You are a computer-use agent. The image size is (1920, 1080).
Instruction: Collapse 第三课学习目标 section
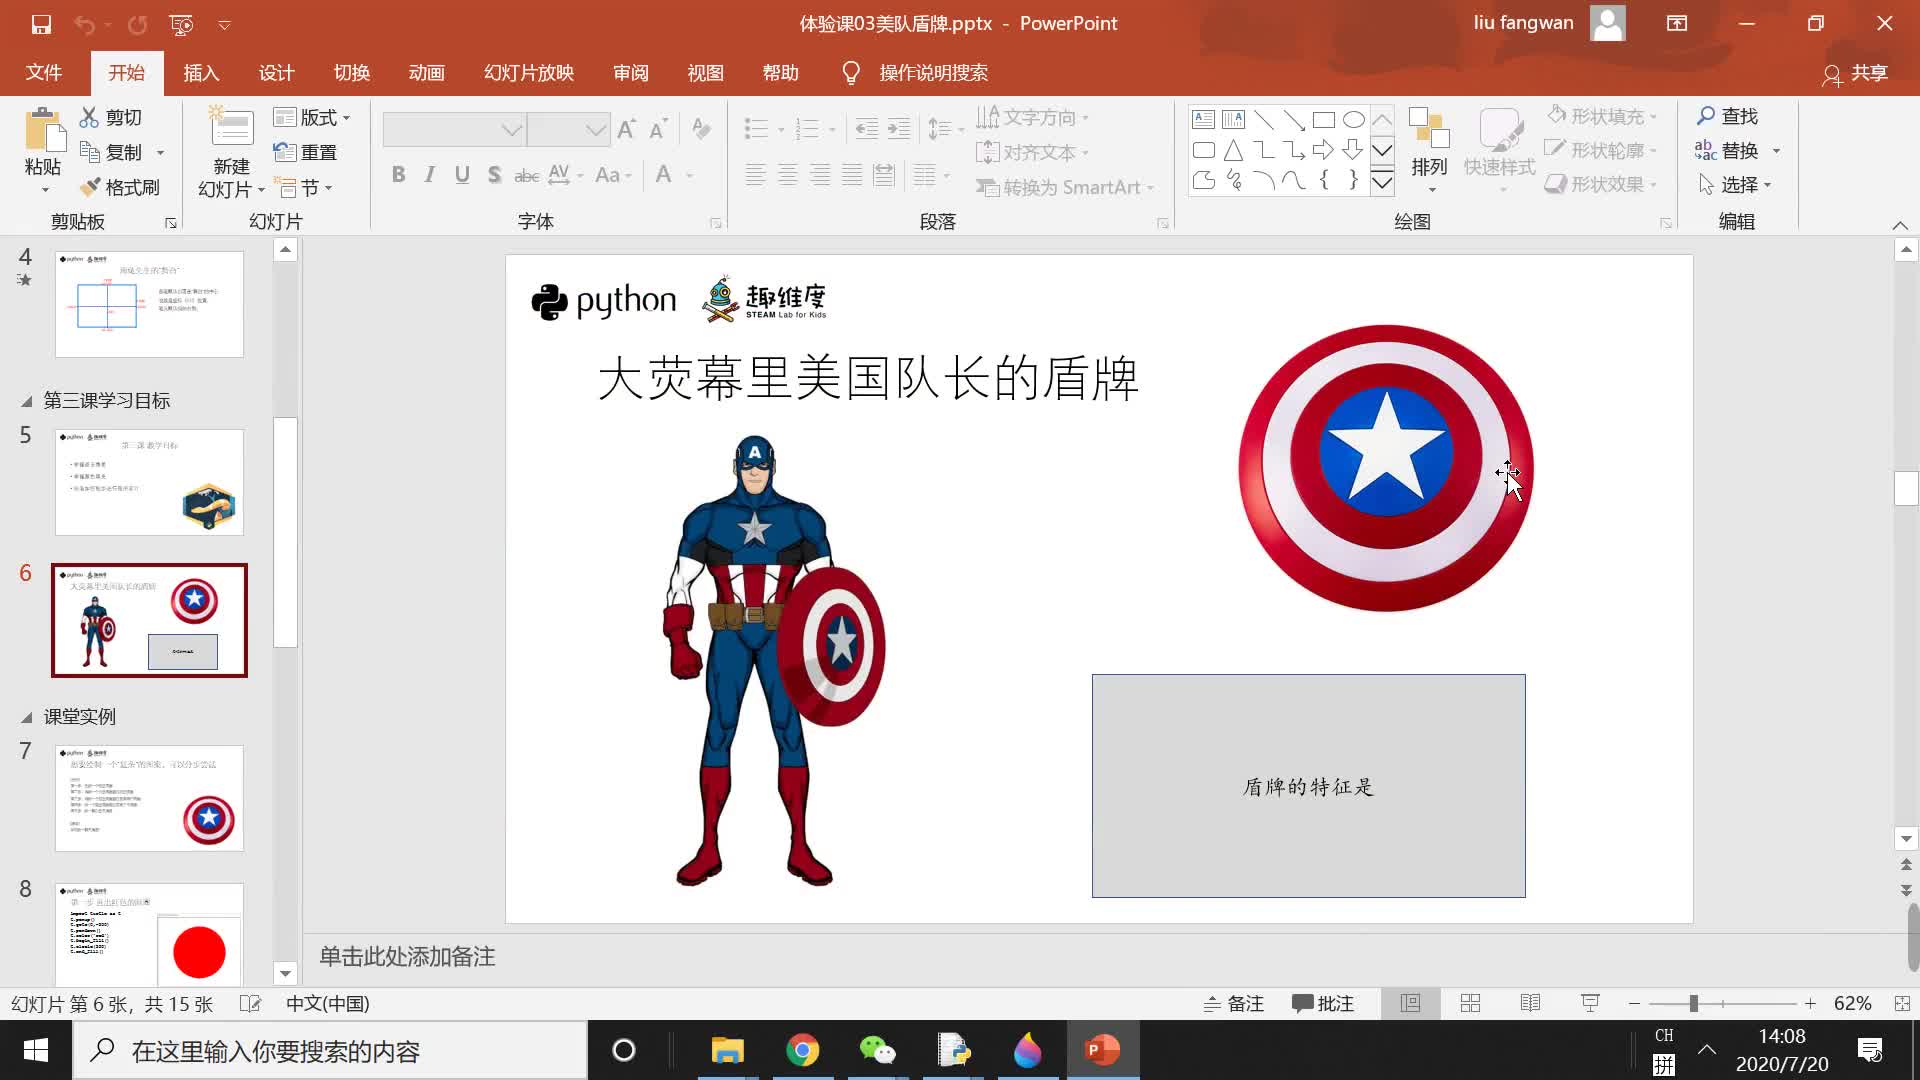tap(26, 401)
